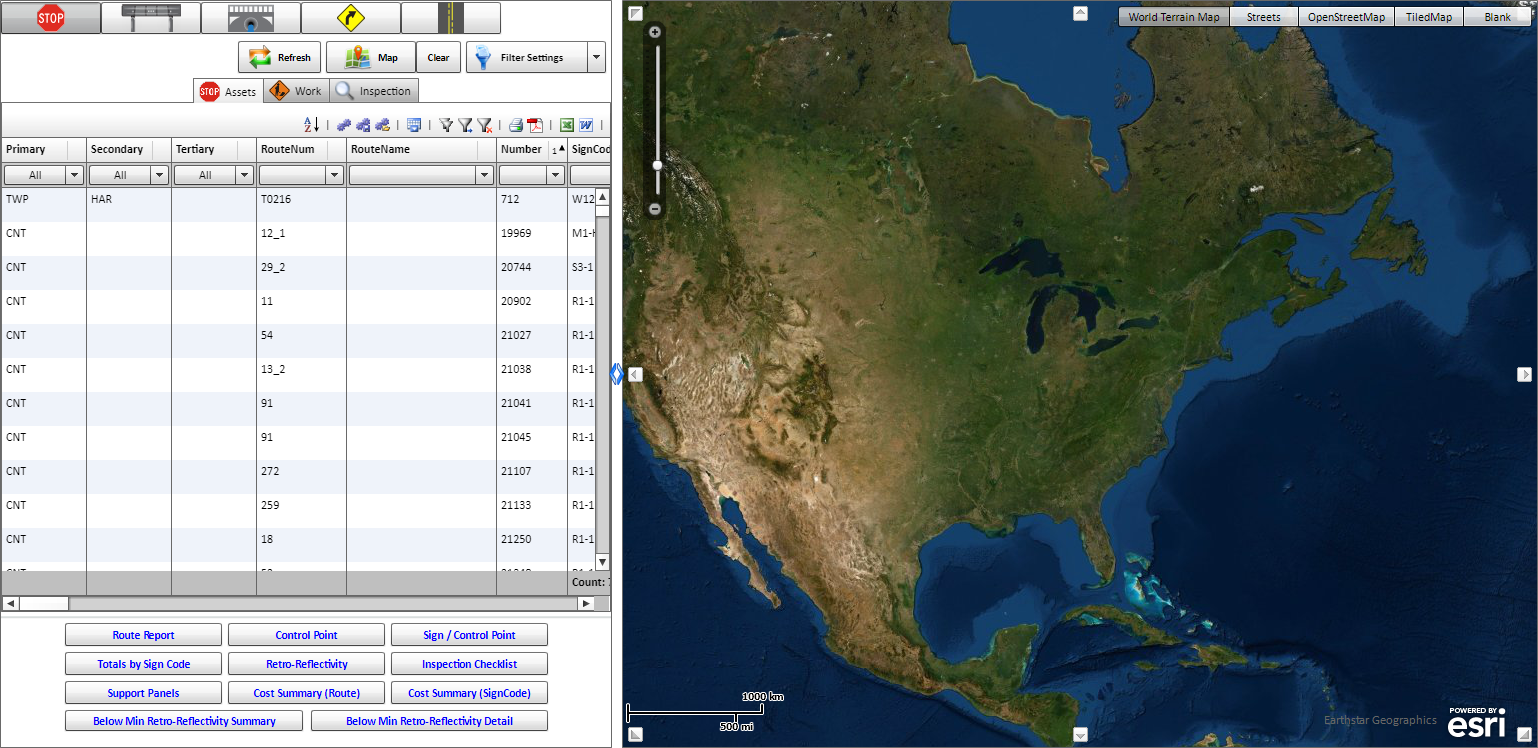Image resolution: width=1538 pixels, height=748 pixels.
Task: Select TiledMap basemap
Action: coord(1428,17)
